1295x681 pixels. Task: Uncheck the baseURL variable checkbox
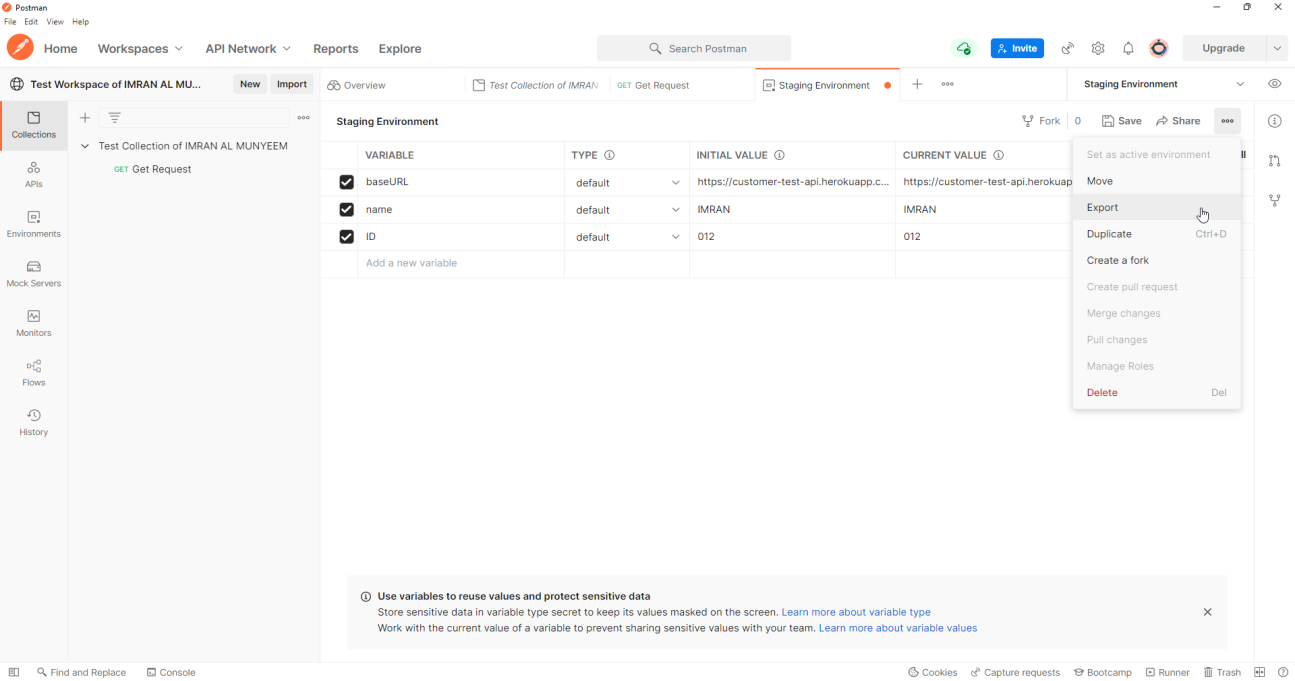(x=346, y=182)
